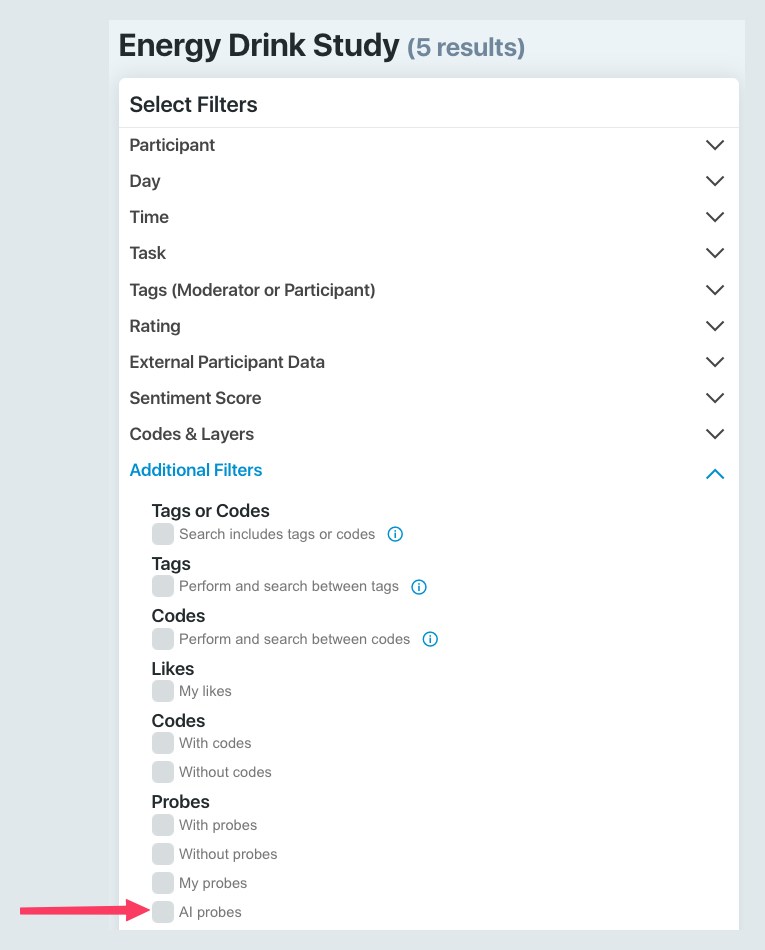Check the My likes checkbox
765x950 pixels.
pos(163,691)
